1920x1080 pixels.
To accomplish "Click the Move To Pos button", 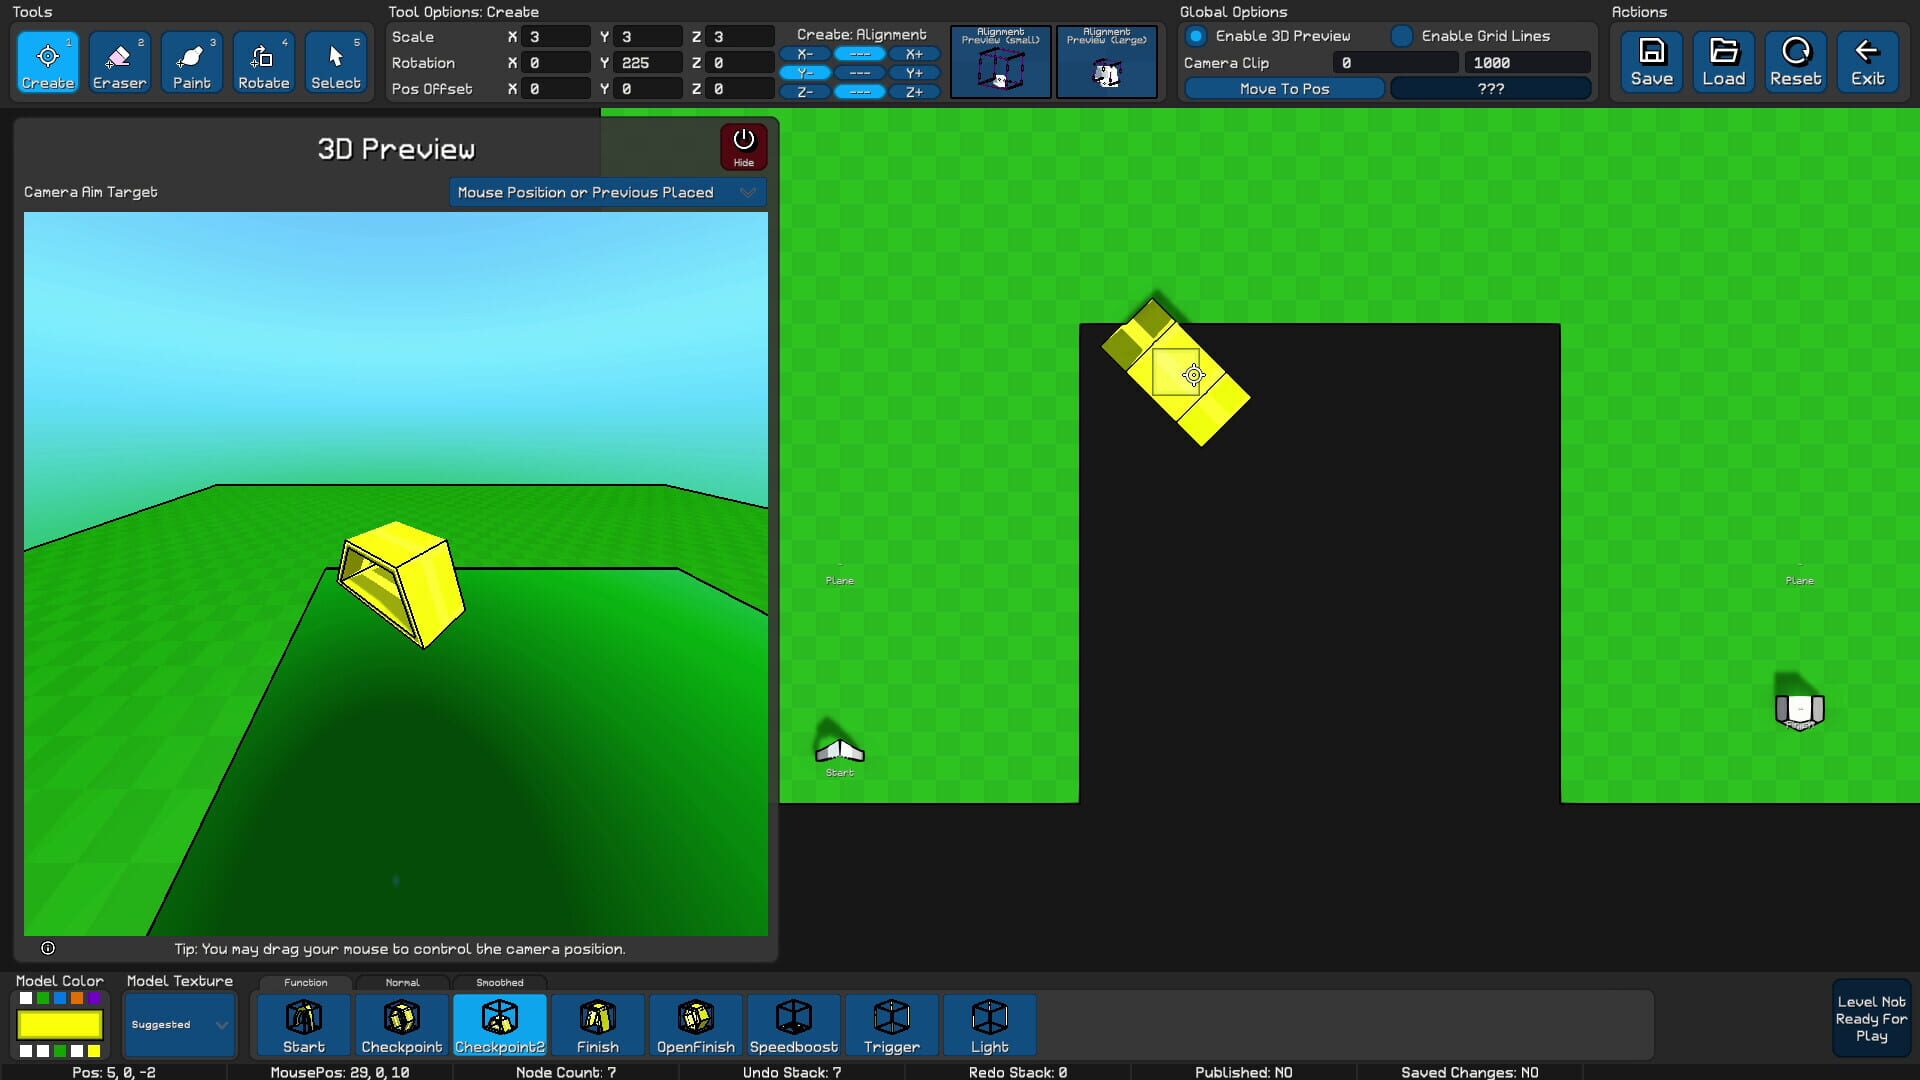I will pos(1284,89).
